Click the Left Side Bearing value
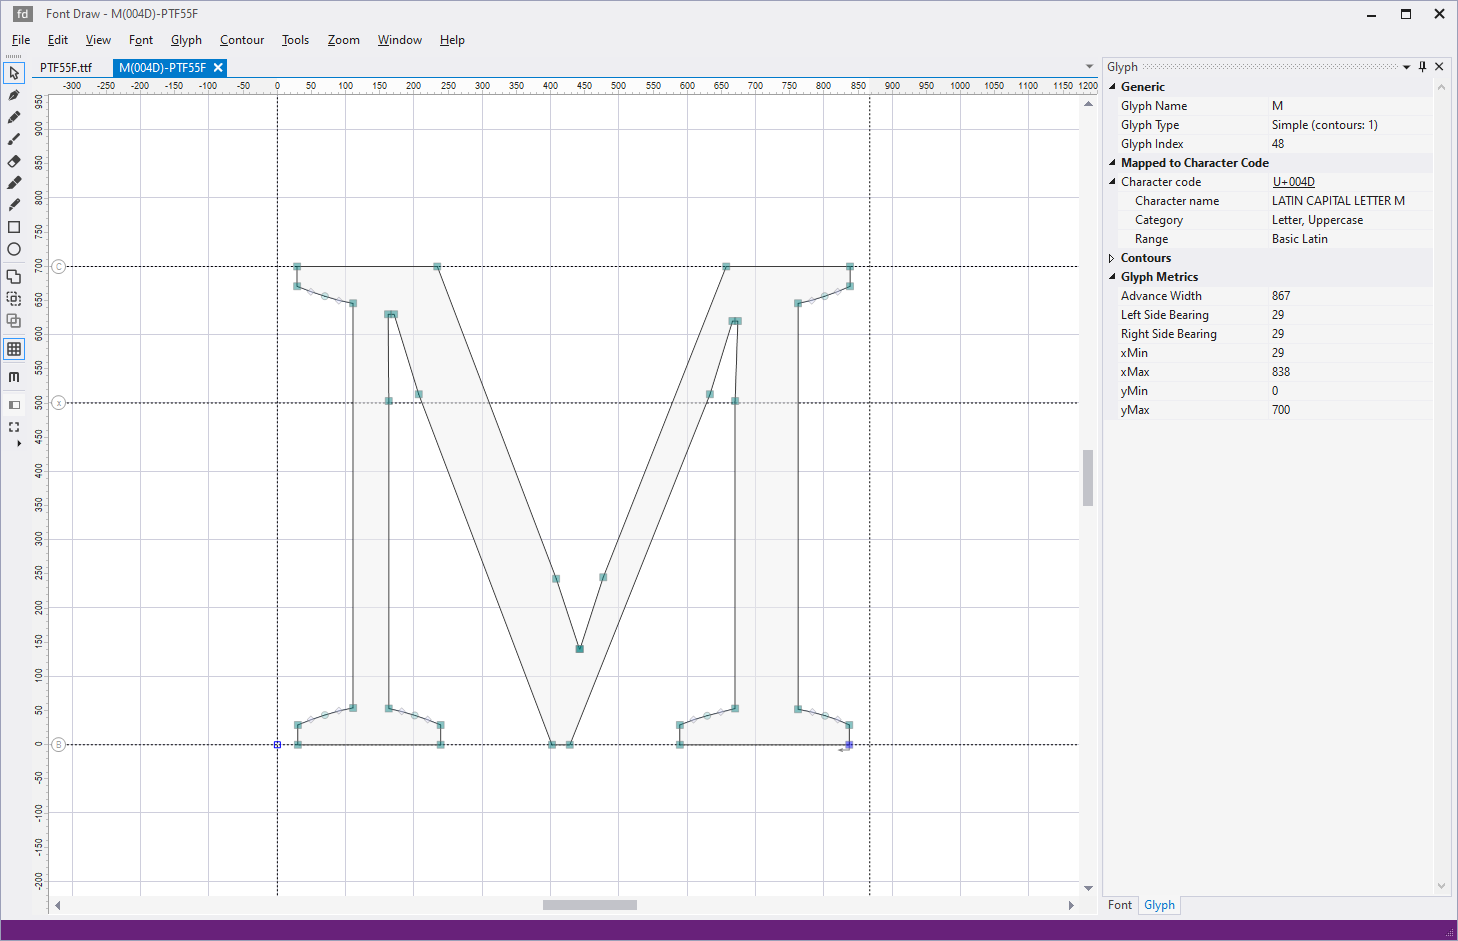This screenshot has width=1458, height=941. click(x=1278, y=315)
